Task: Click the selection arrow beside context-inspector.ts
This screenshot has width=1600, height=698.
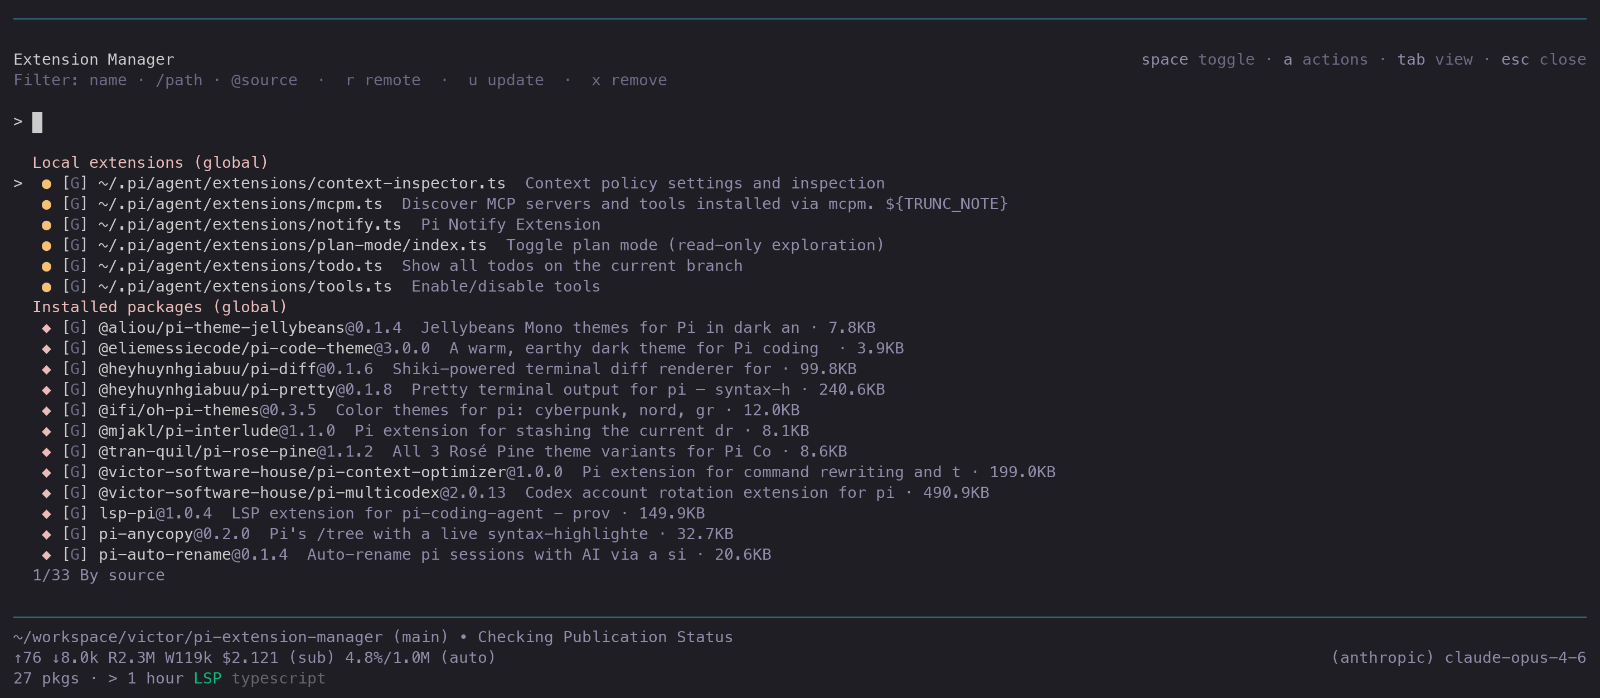Action: [x=18, y=184]
